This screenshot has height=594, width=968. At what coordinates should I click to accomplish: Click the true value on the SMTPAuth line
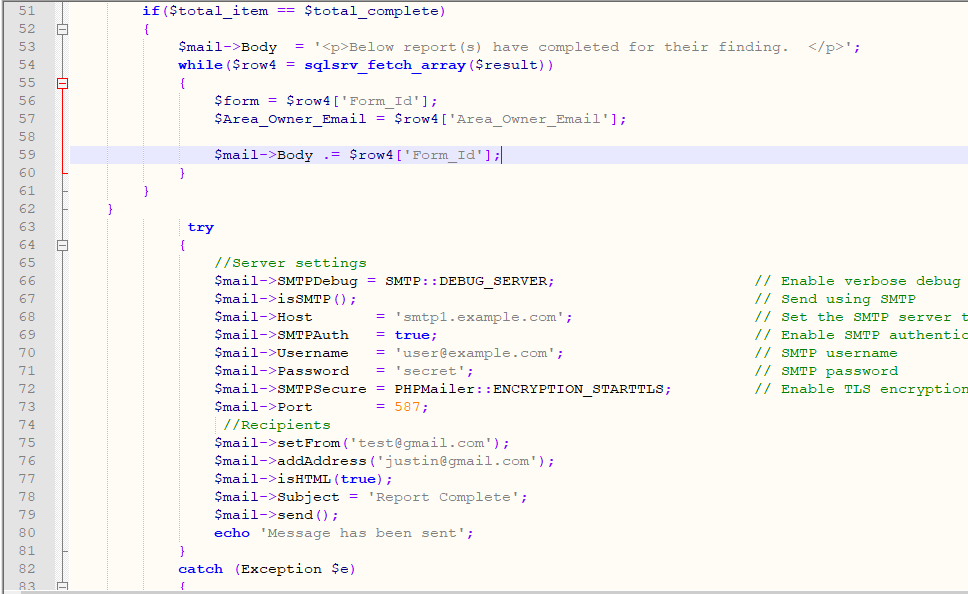pos(412,335)
